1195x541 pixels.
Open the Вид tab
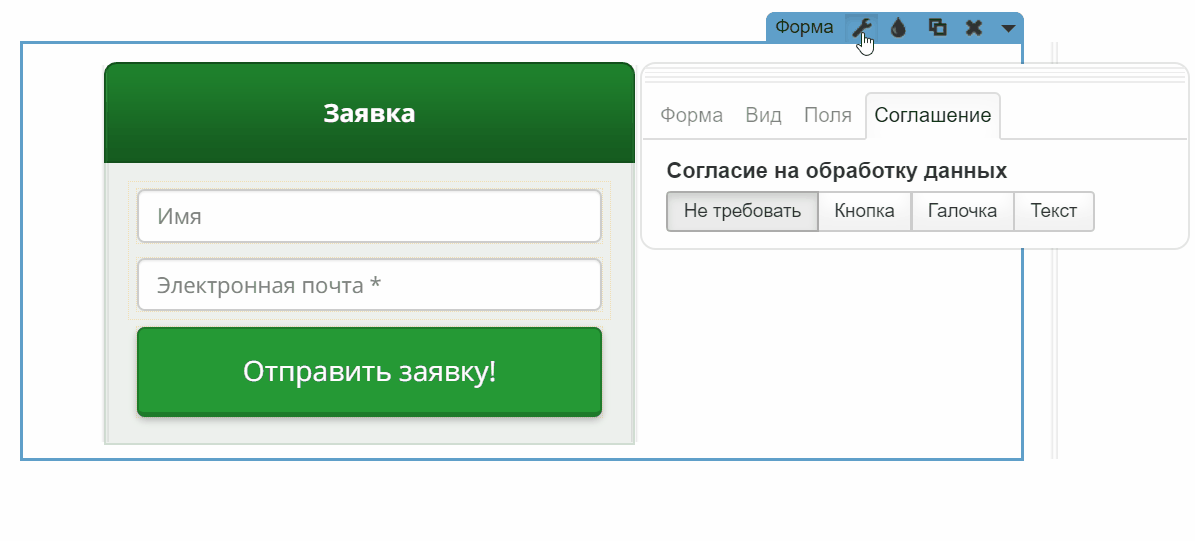click(x=763, y=115)
